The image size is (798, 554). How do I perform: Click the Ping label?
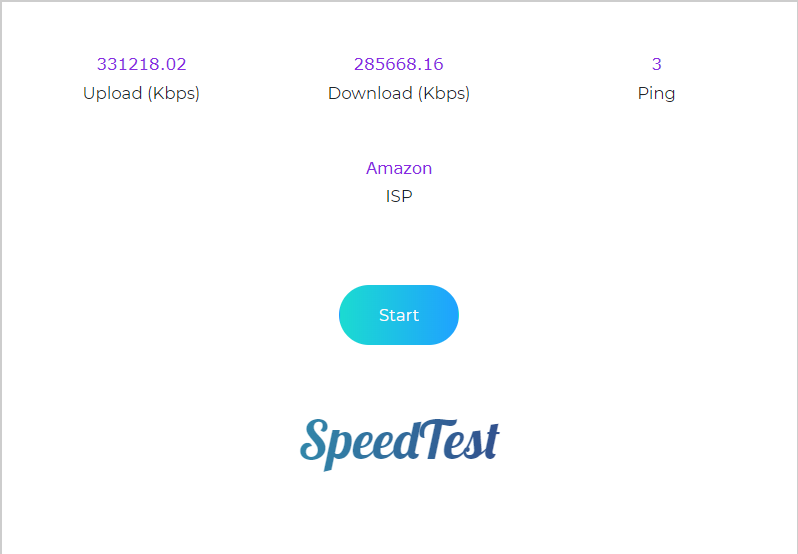coord(657,94)
